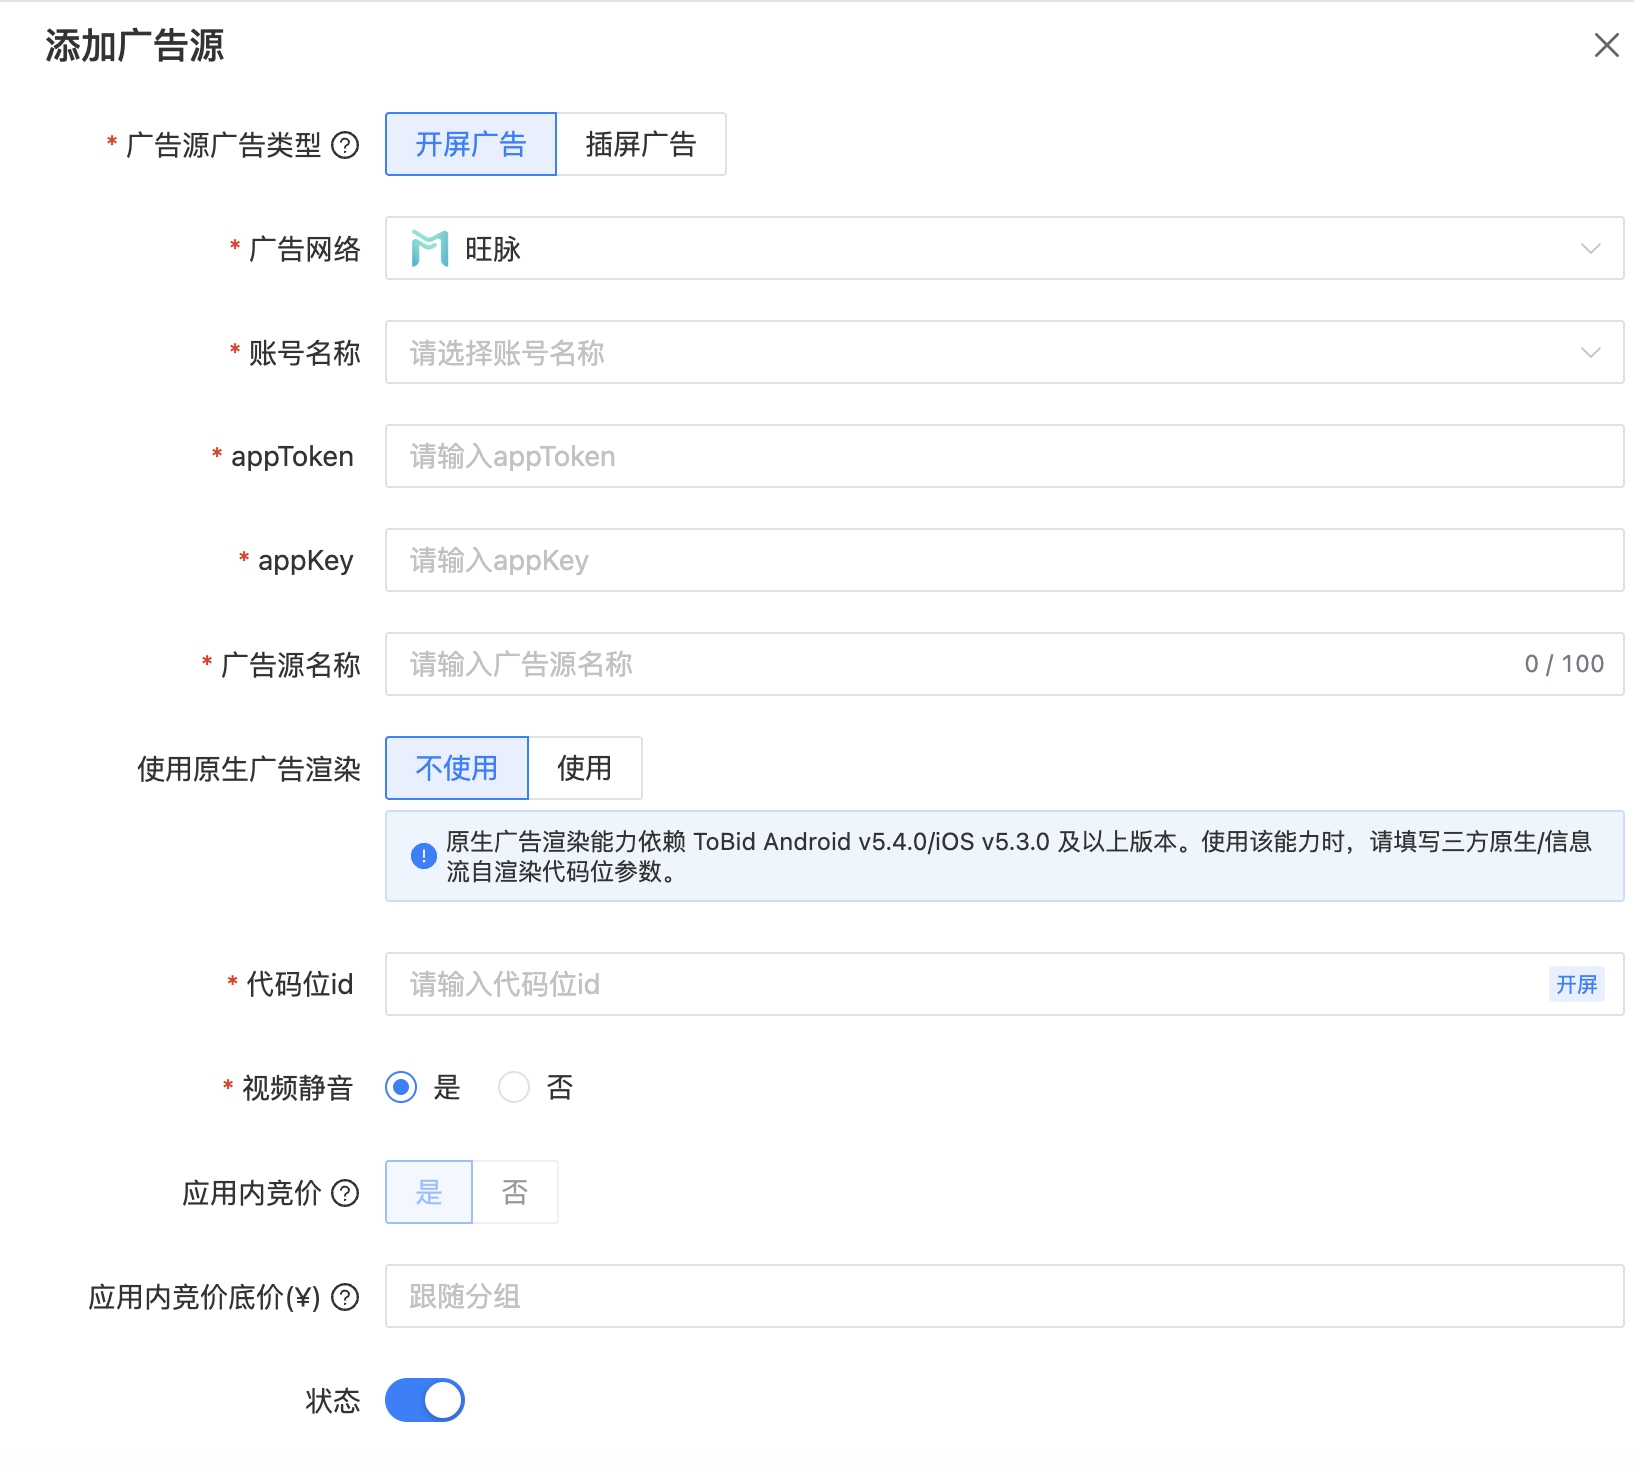Click the 0 / 100 character counter
Image resolution: width=1634 pixels, height=1466 pixels.
tap(1564, 664)
